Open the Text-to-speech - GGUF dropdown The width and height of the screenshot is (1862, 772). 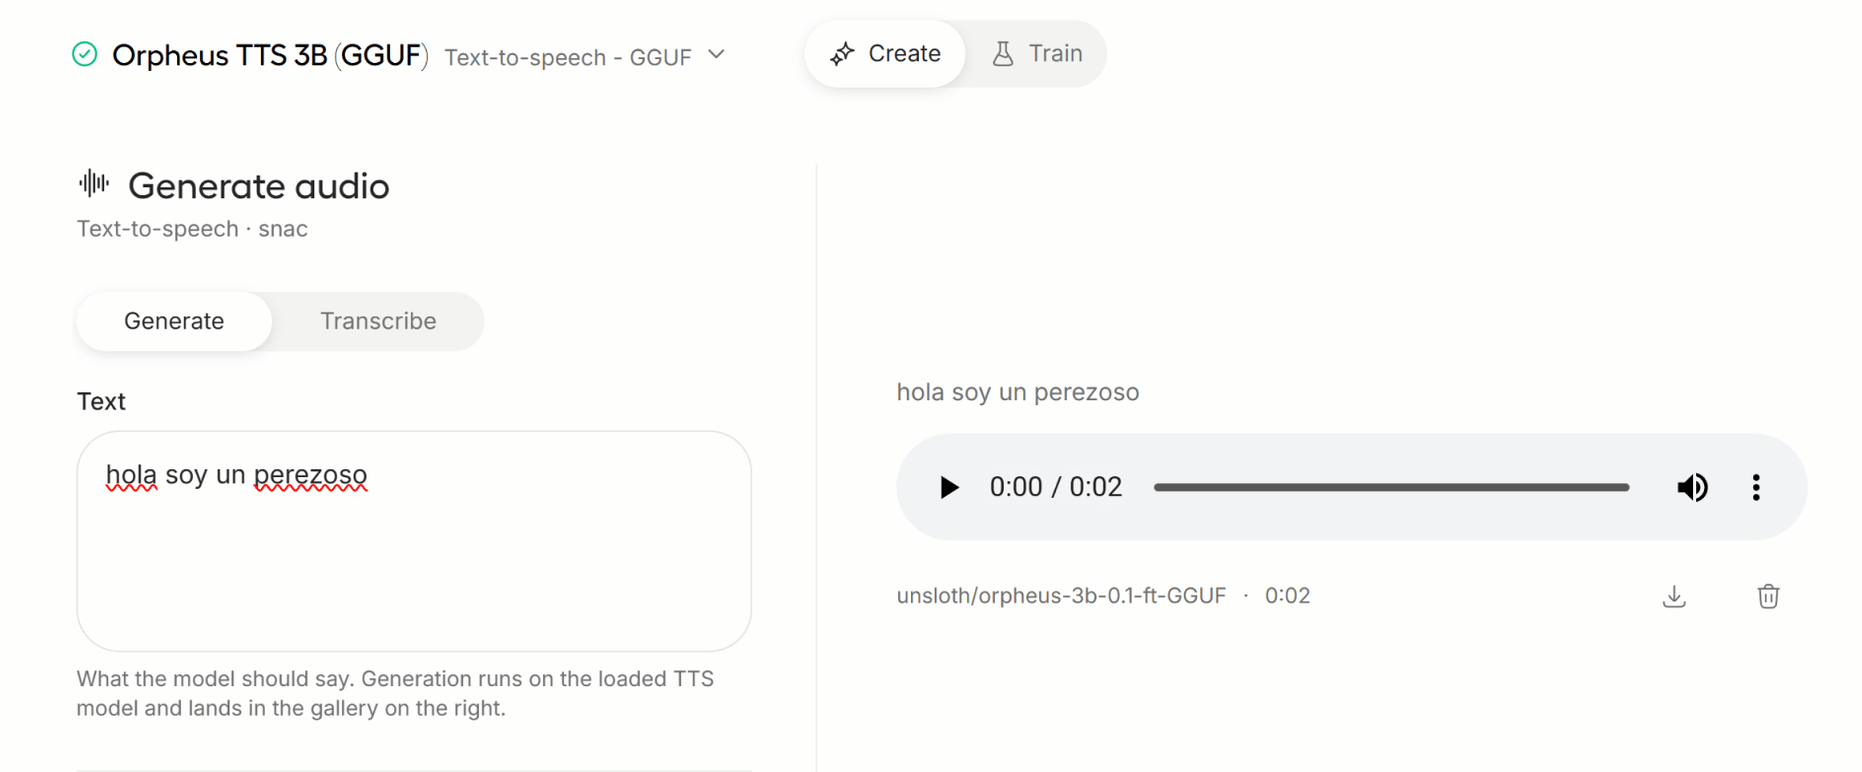pos(568,57)
